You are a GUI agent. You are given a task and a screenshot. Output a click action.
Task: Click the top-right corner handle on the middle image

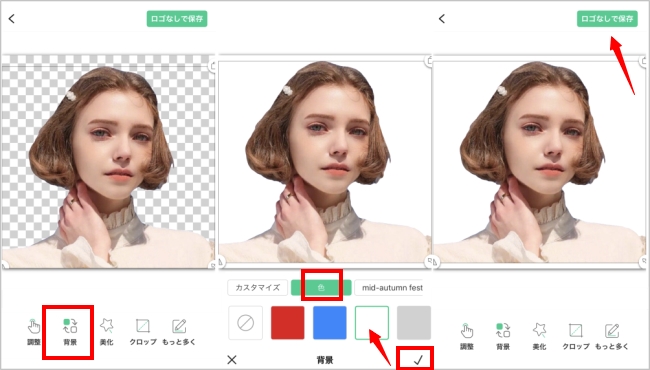tap(429, 61)
